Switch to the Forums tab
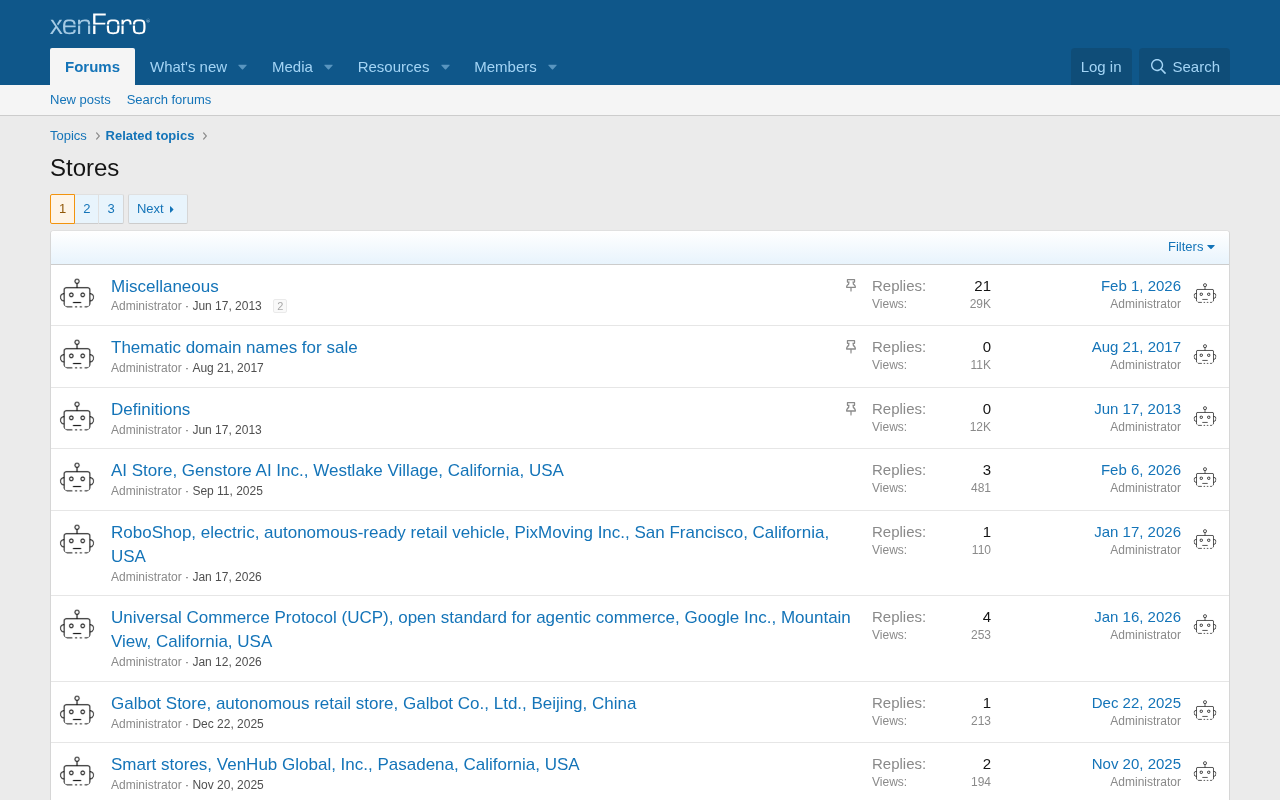Image resolution: width=1280 pixels, height=800 pixels. (x=92, y=67)
